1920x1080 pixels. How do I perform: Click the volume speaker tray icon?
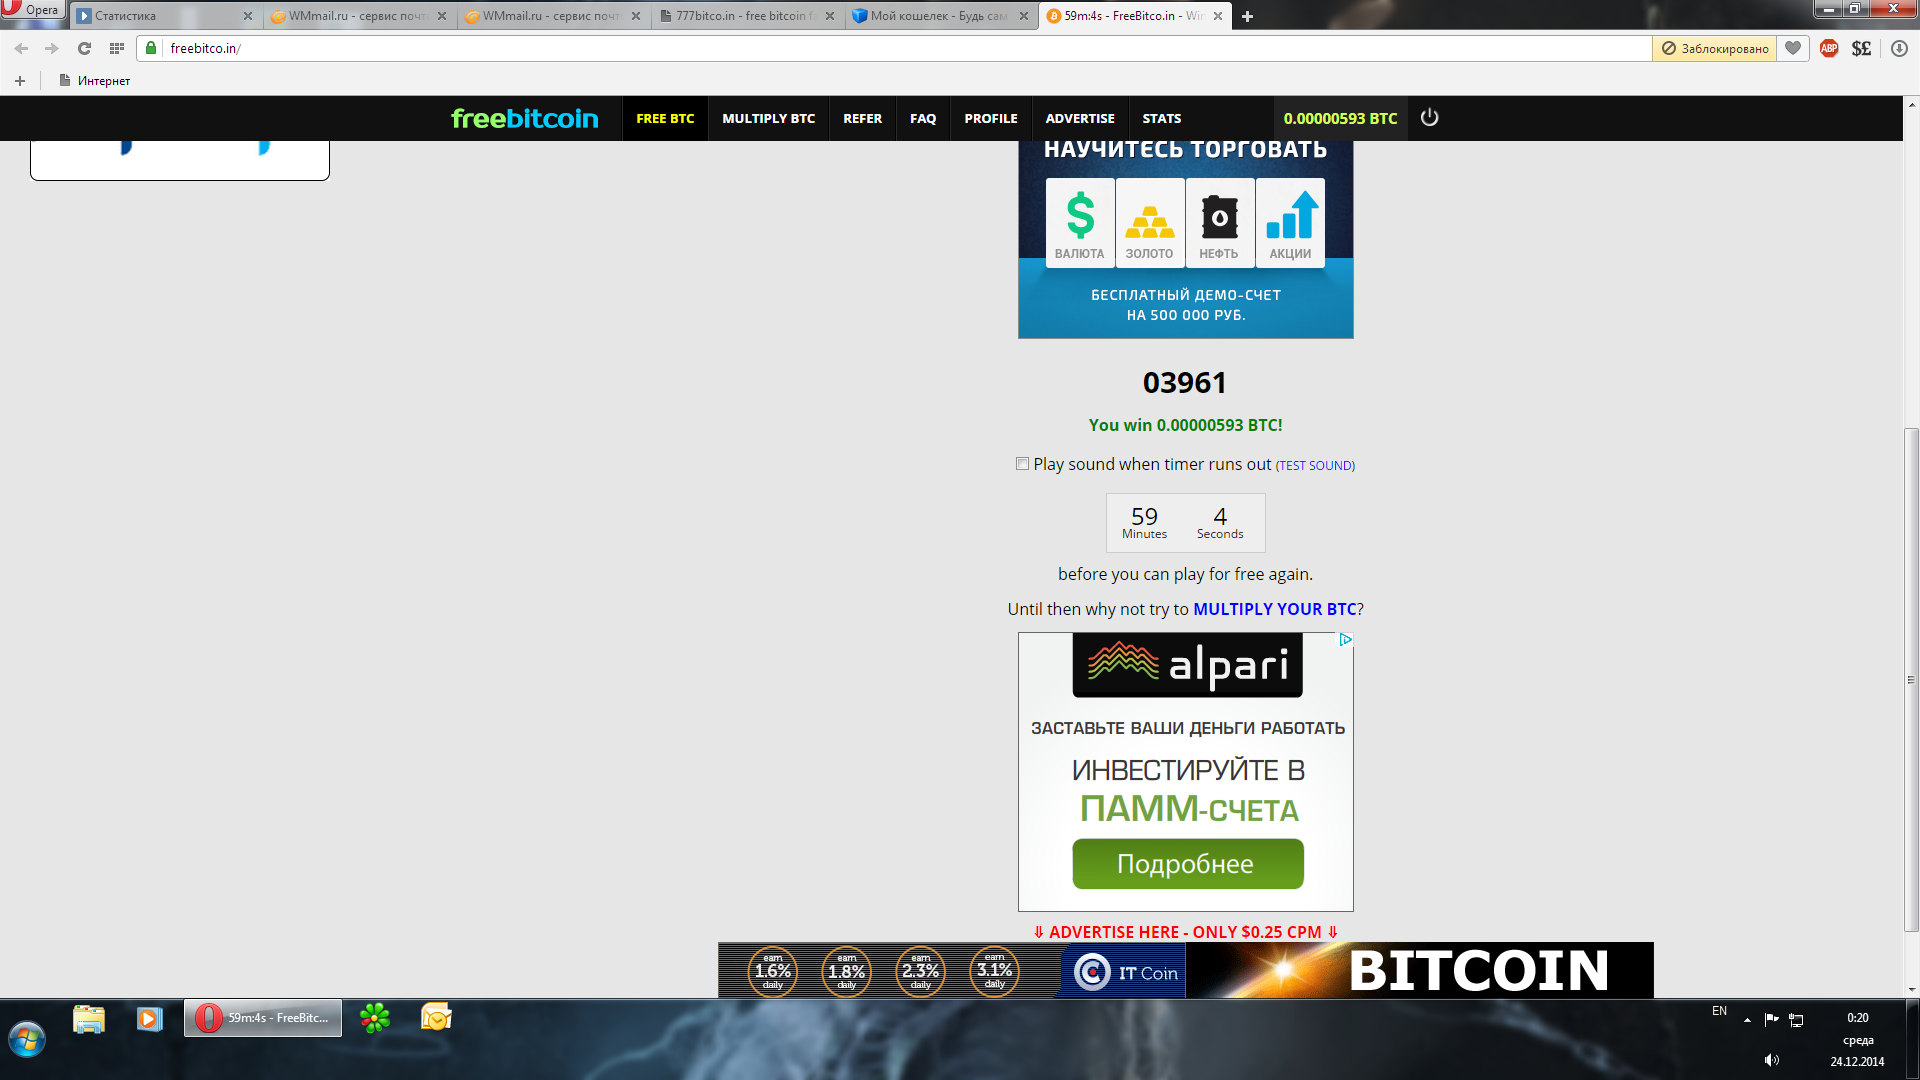click(1772, 1060)
